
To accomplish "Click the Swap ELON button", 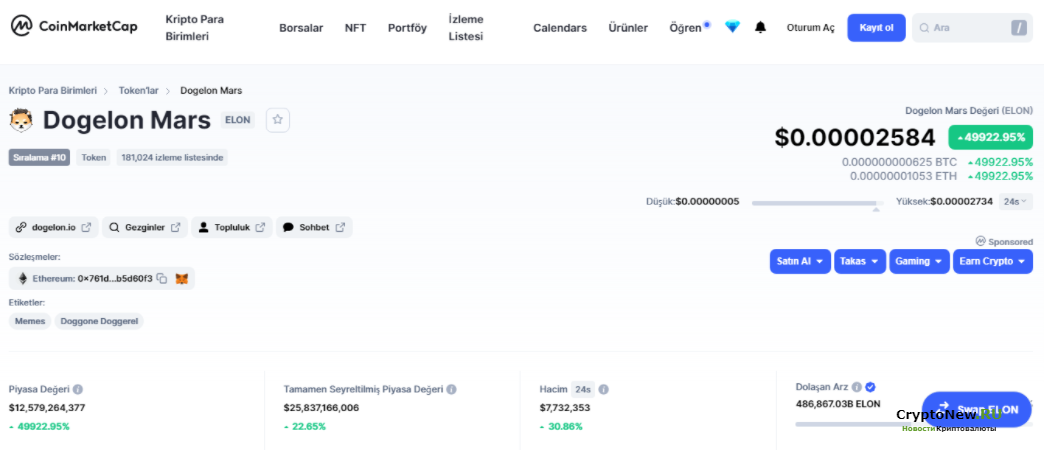I will [976, 409].
